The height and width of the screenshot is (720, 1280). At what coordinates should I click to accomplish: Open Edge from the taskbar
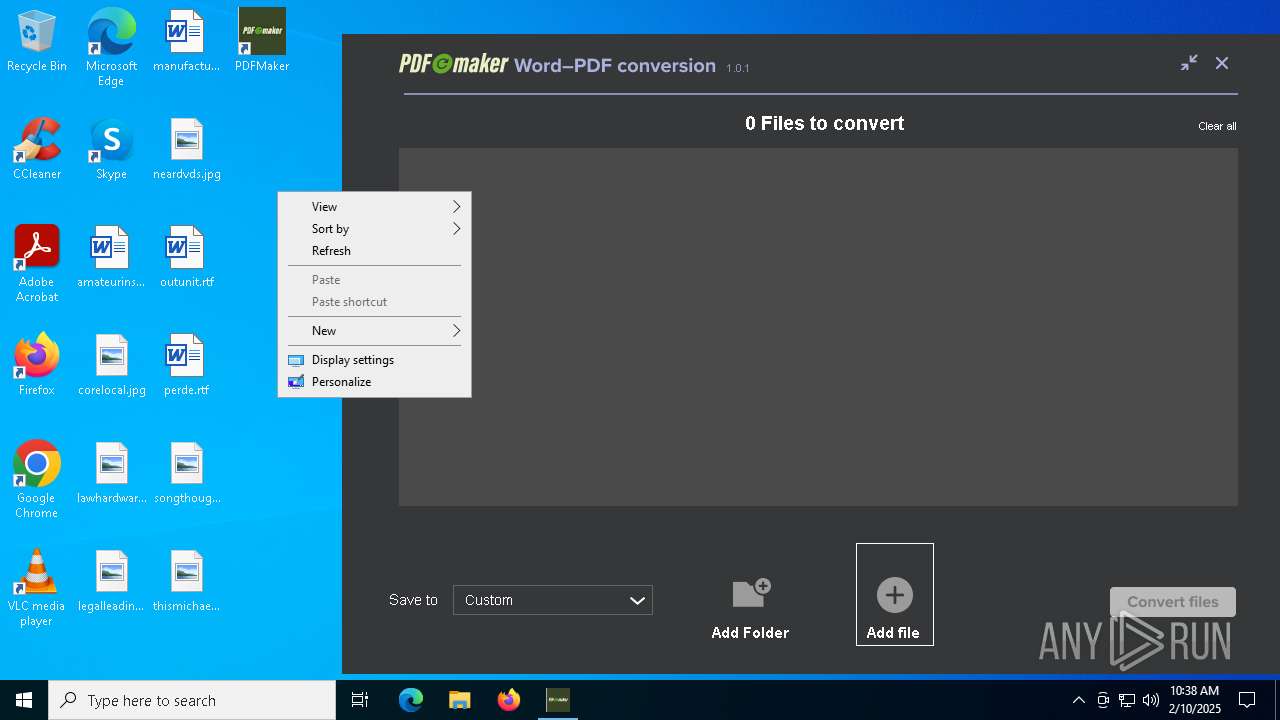coord(411,700)
